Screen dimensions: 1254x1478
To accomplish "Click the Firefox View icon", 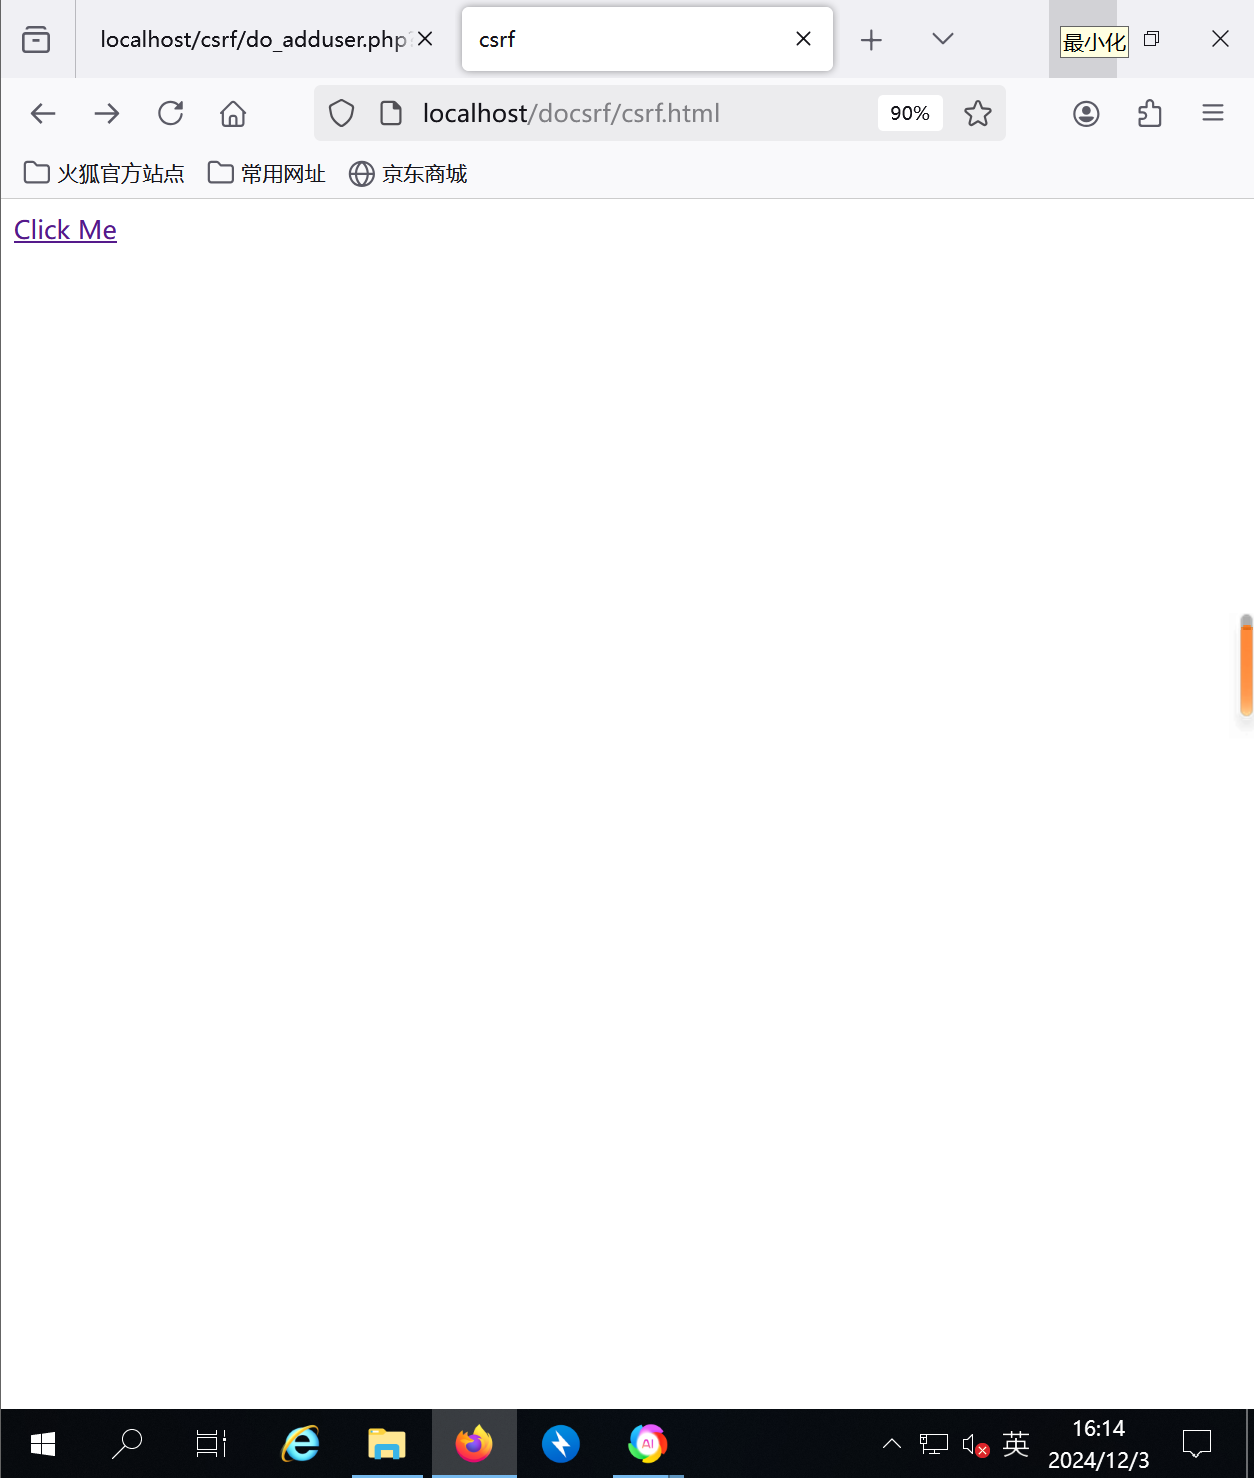I will pyautogui.click(x=36, y=39).
